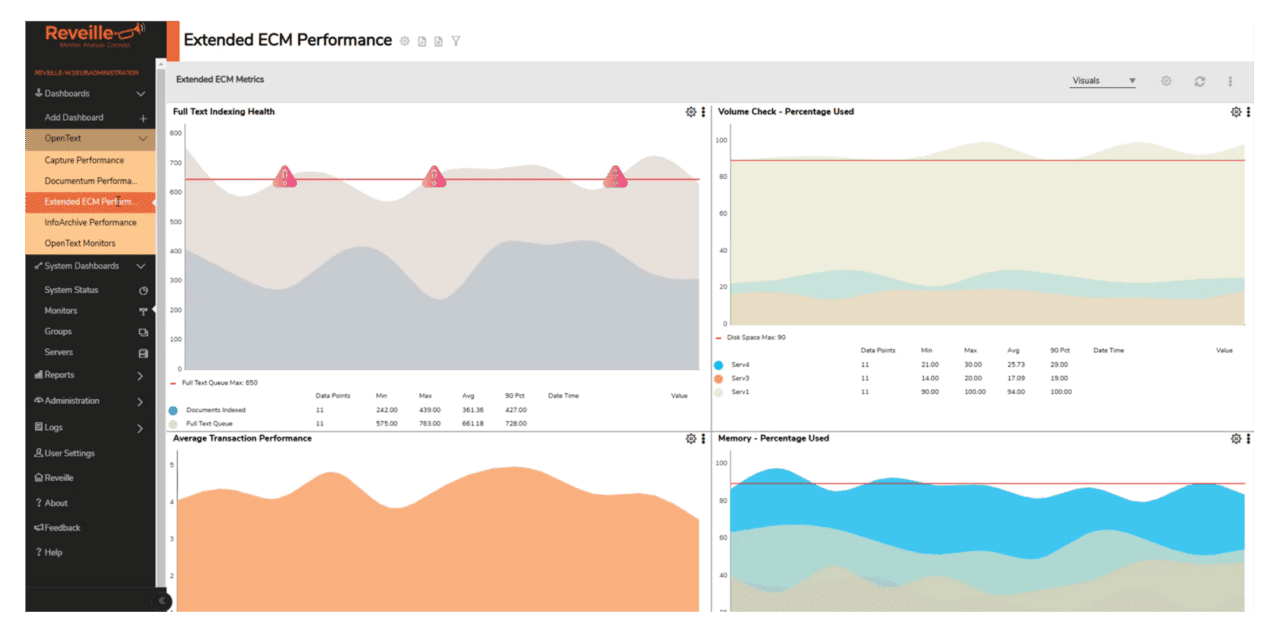Open the System Status clock icon

[x=143, y=289]
